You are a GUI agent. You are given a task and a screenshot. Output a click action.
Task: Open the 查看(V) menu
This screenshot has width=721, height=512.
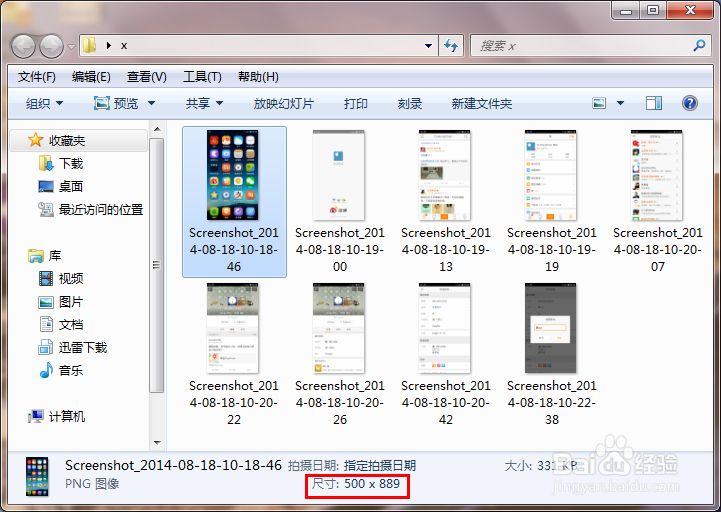(x=146, y=77)
